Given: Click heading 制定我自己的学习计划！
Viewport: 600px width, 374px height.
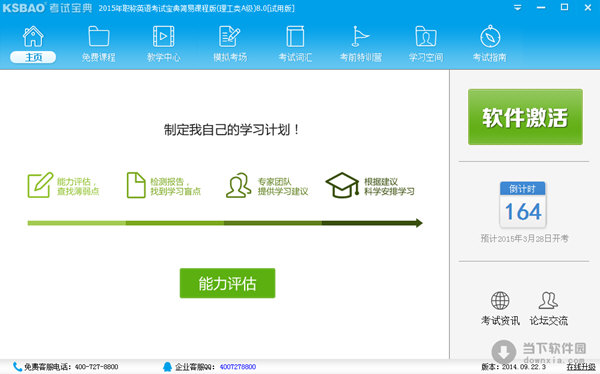Looking at the screenshot, I should (232, 130).
